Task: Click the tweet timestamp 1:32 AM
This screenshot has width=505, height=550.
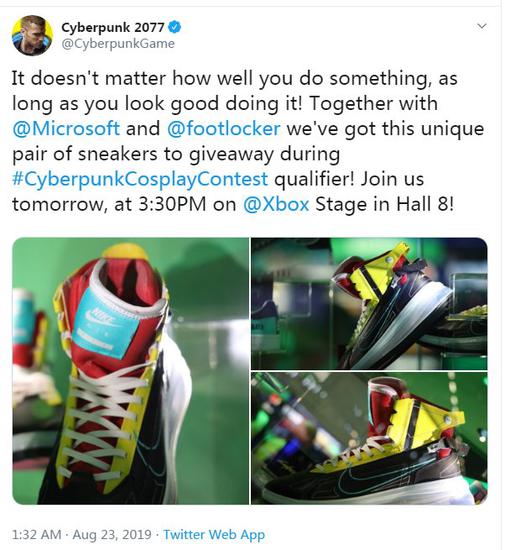Action: 36,535
